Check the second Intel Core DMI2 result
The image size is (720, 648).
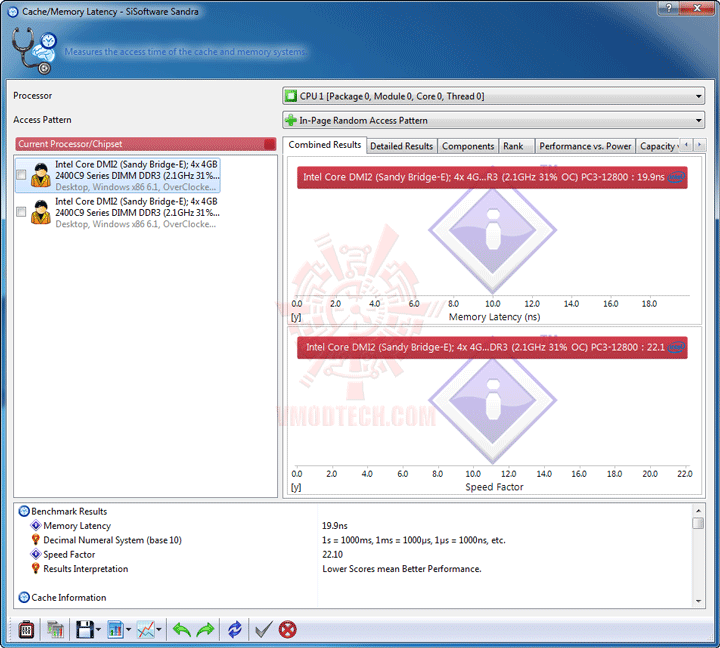[x=21, y=212]
